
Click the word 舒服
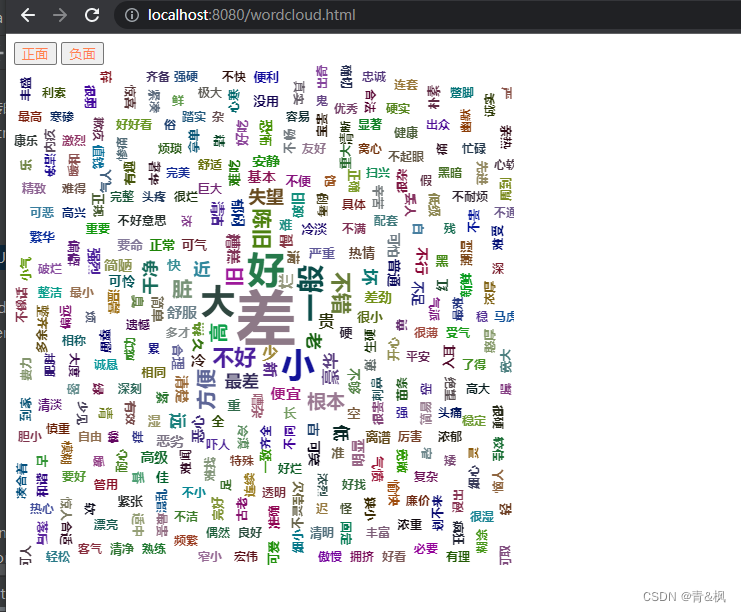182,312
